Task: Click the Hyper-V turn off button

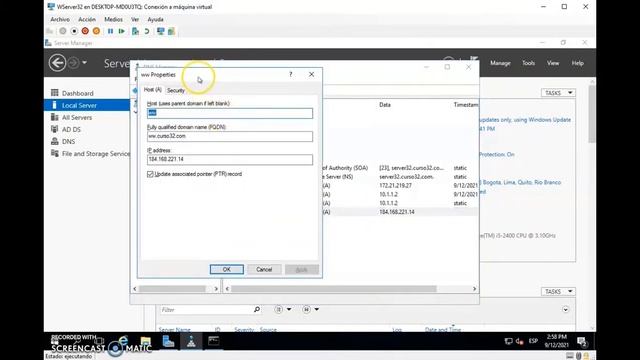Action: tap(74, 31)
